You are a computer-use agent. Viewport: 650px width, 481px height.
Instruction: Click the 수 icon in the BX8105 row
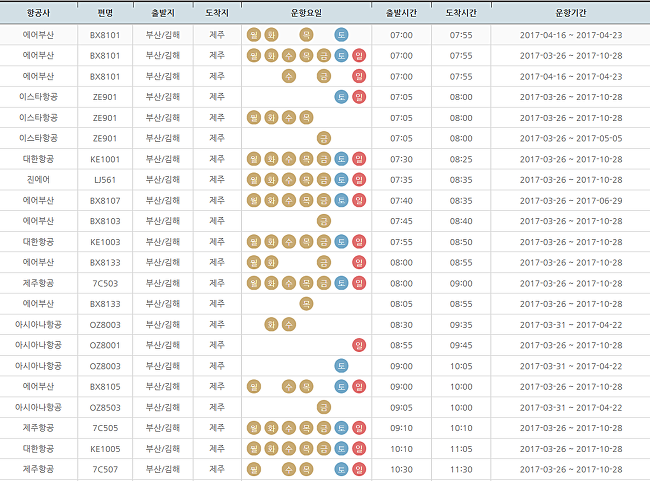(x=289, y=386)
